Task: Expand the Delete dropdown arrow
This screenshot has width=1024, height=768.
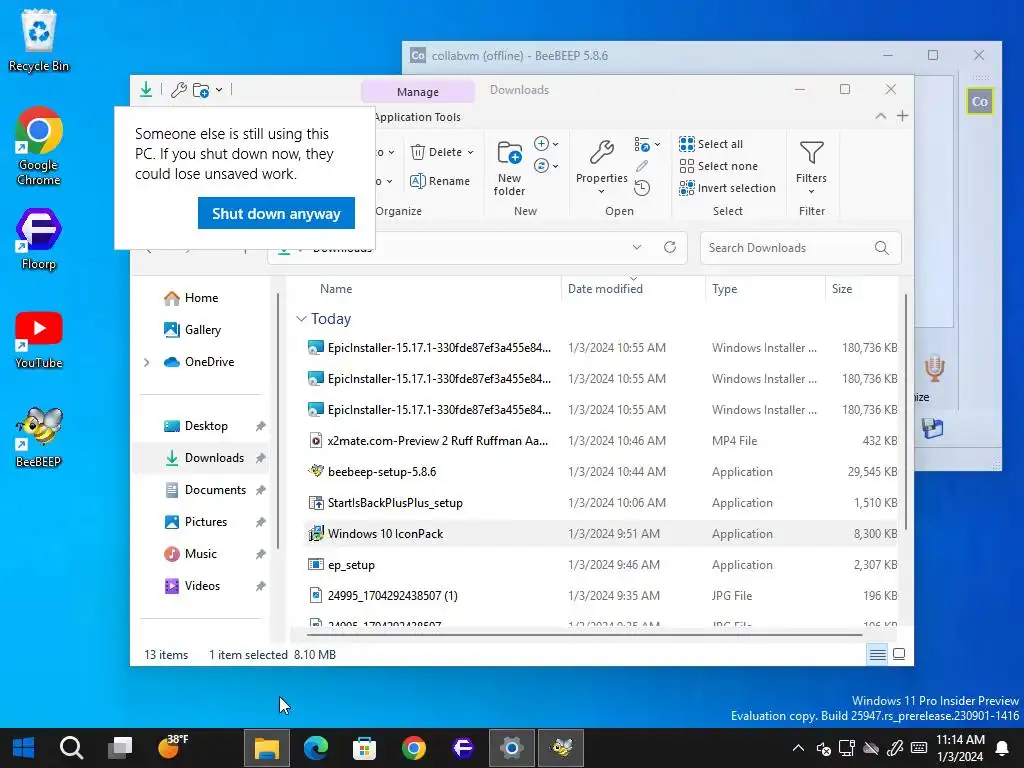Action: (470, 152)
